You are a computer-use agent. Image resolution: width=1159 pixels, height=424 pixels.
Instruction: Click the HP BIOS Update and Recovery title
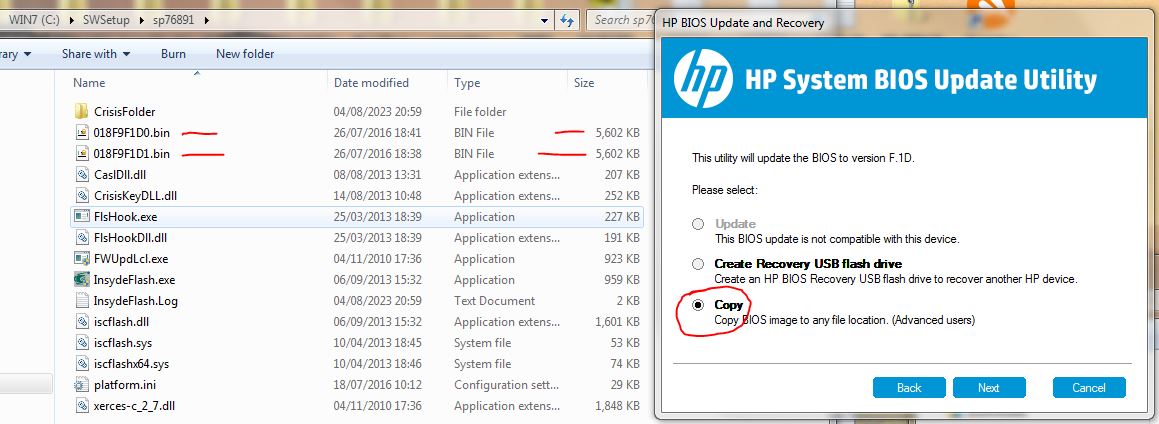coord(743,23)
